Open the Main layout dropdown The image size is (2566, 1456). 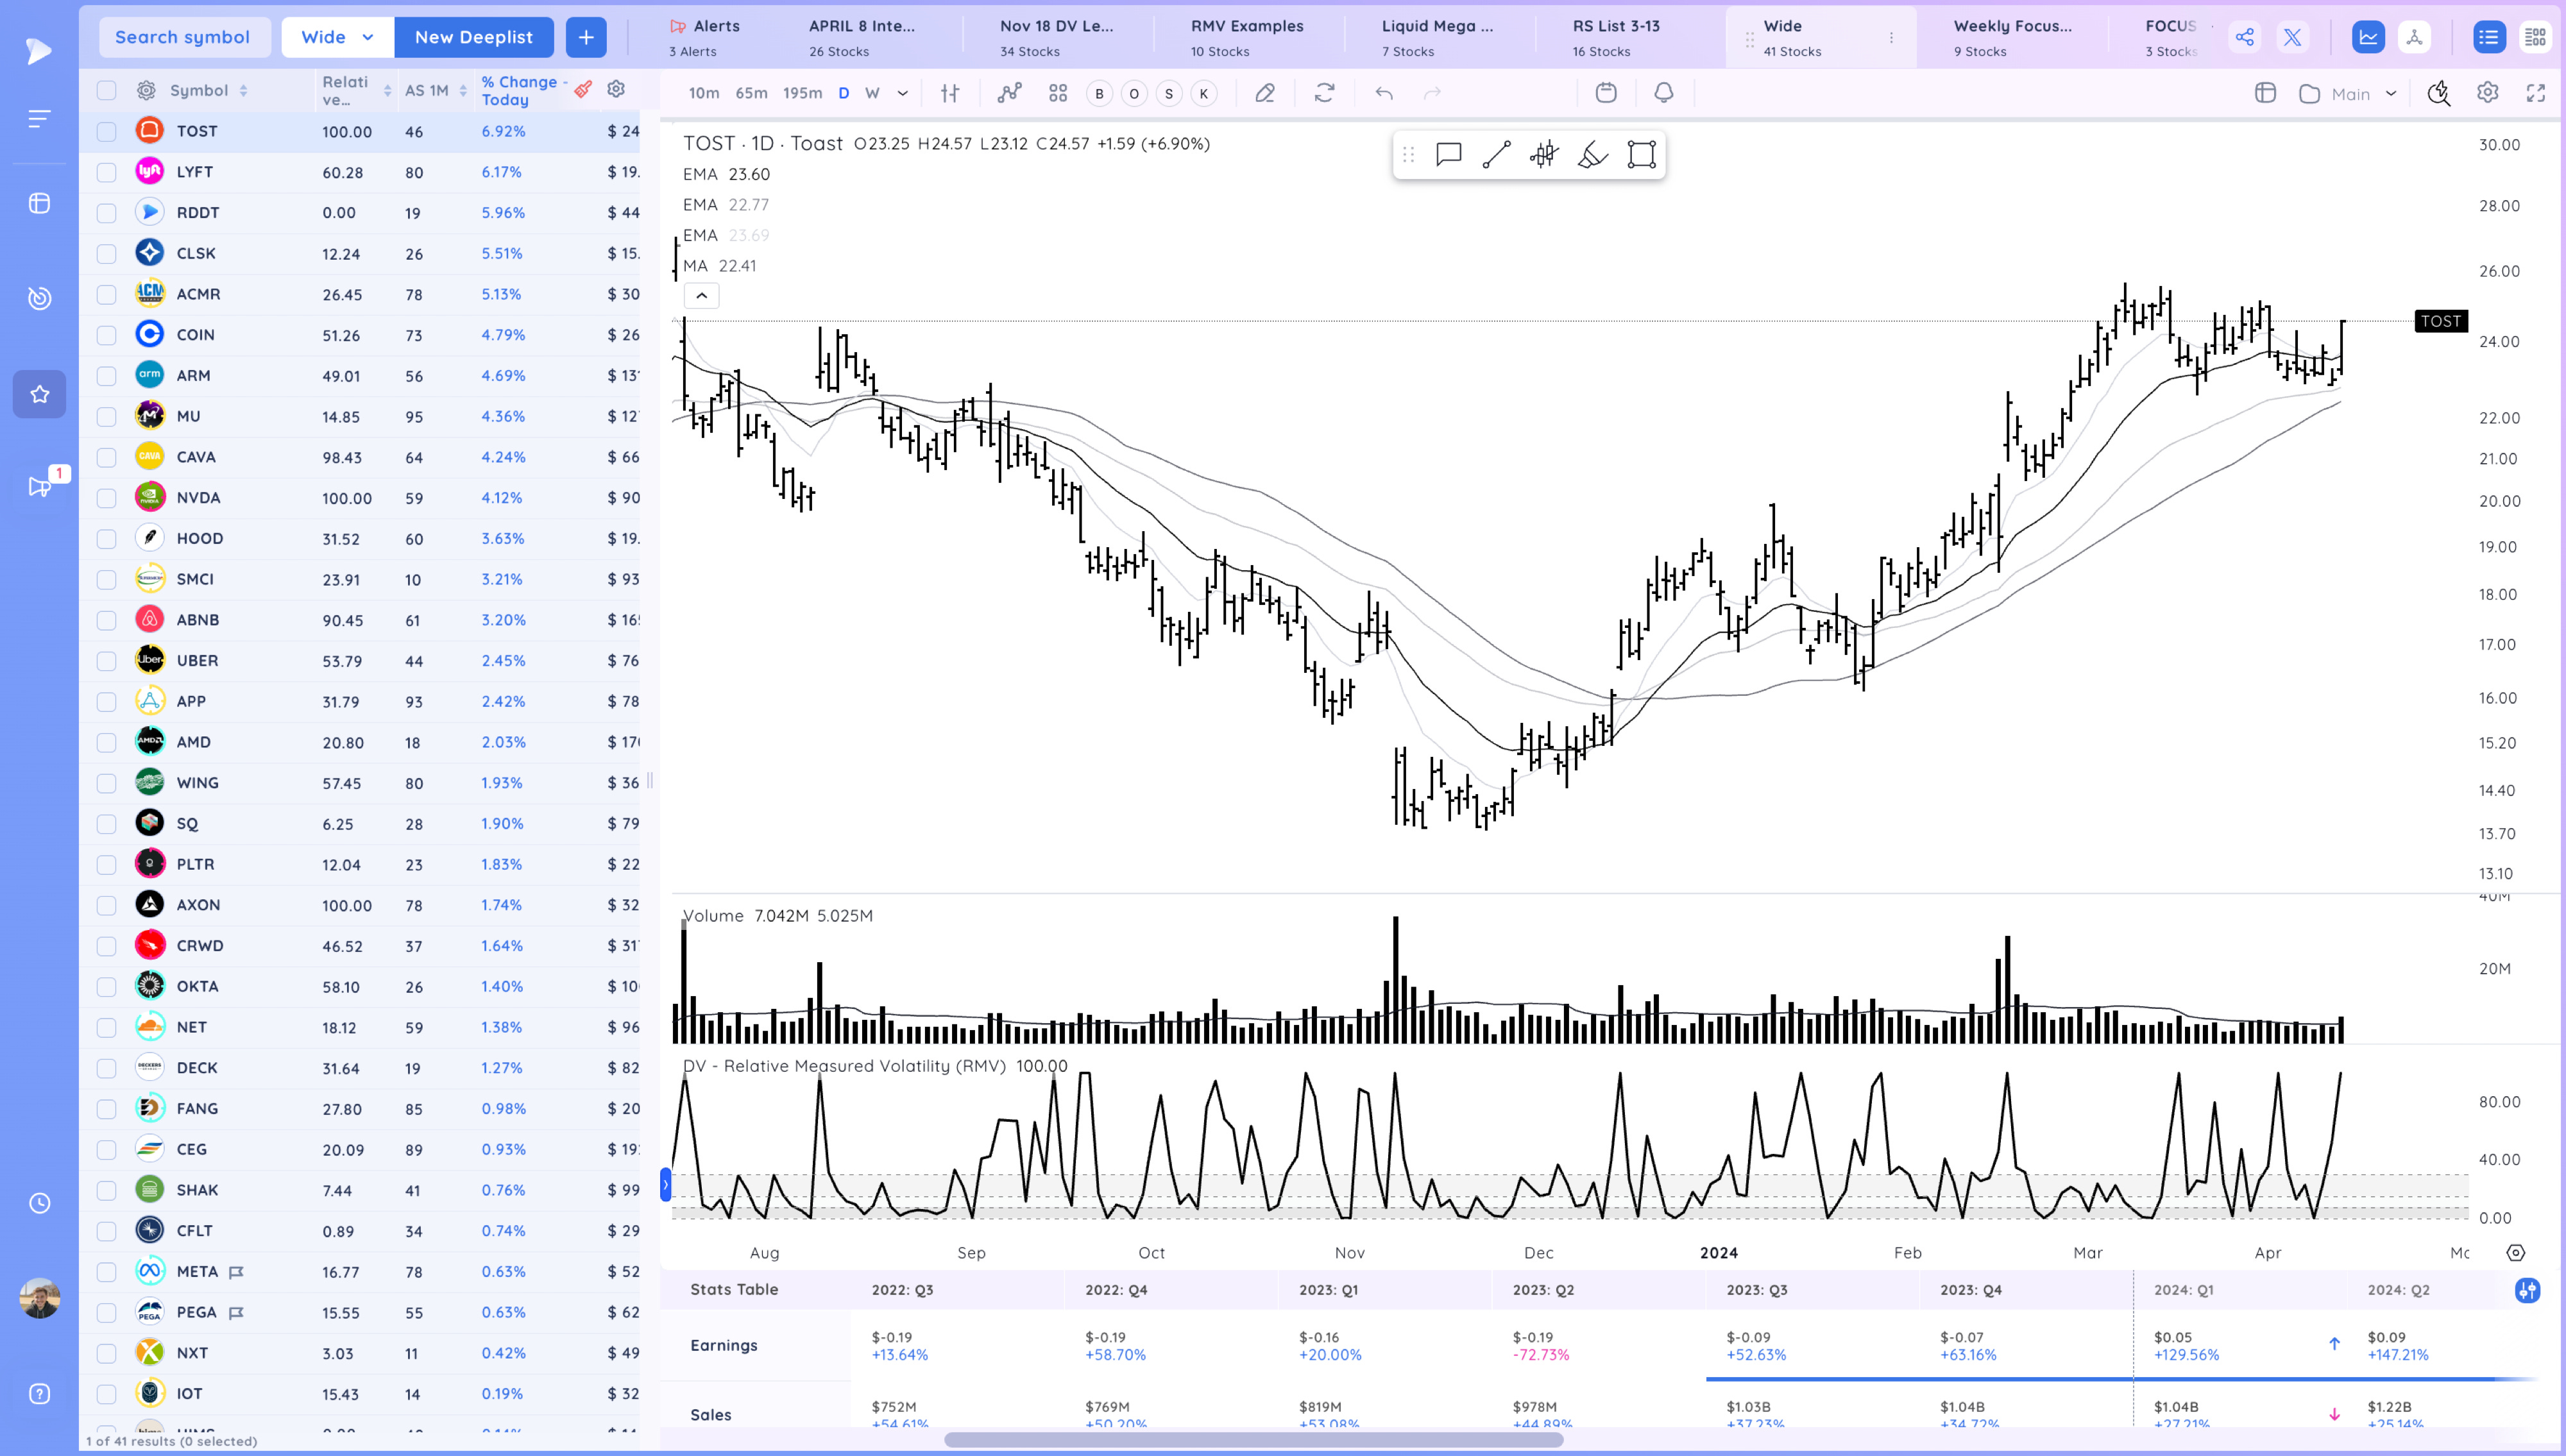coord(2349,93)
